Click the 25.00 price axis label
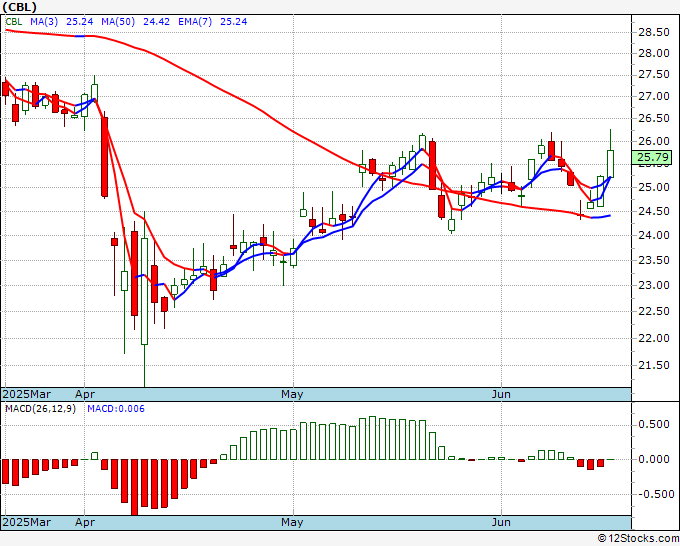The image size is (680, 546). point(654,188)
